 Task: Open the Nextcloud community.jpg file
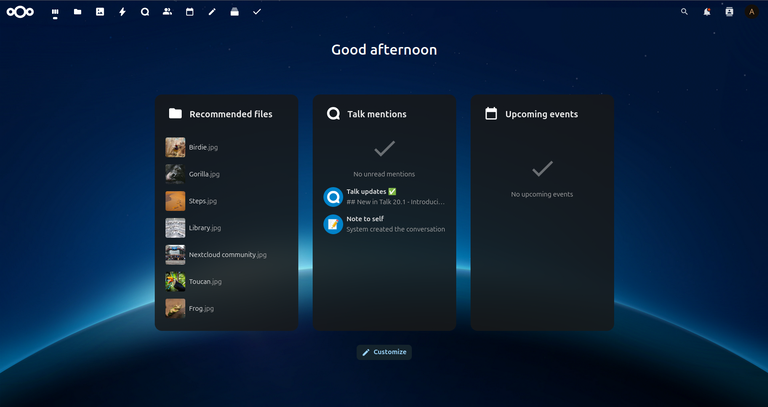click(227, 255)
